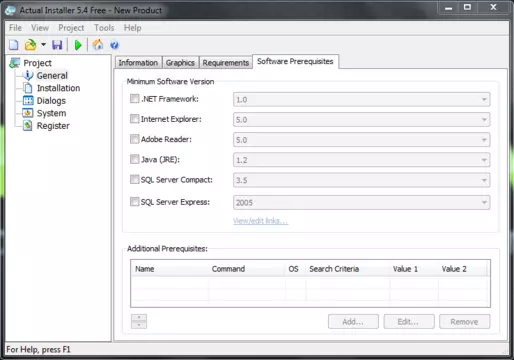Screen dimensions: 514x360
Task: Click the View/edit links hyperlink
Action: click(x=260, y=221)
